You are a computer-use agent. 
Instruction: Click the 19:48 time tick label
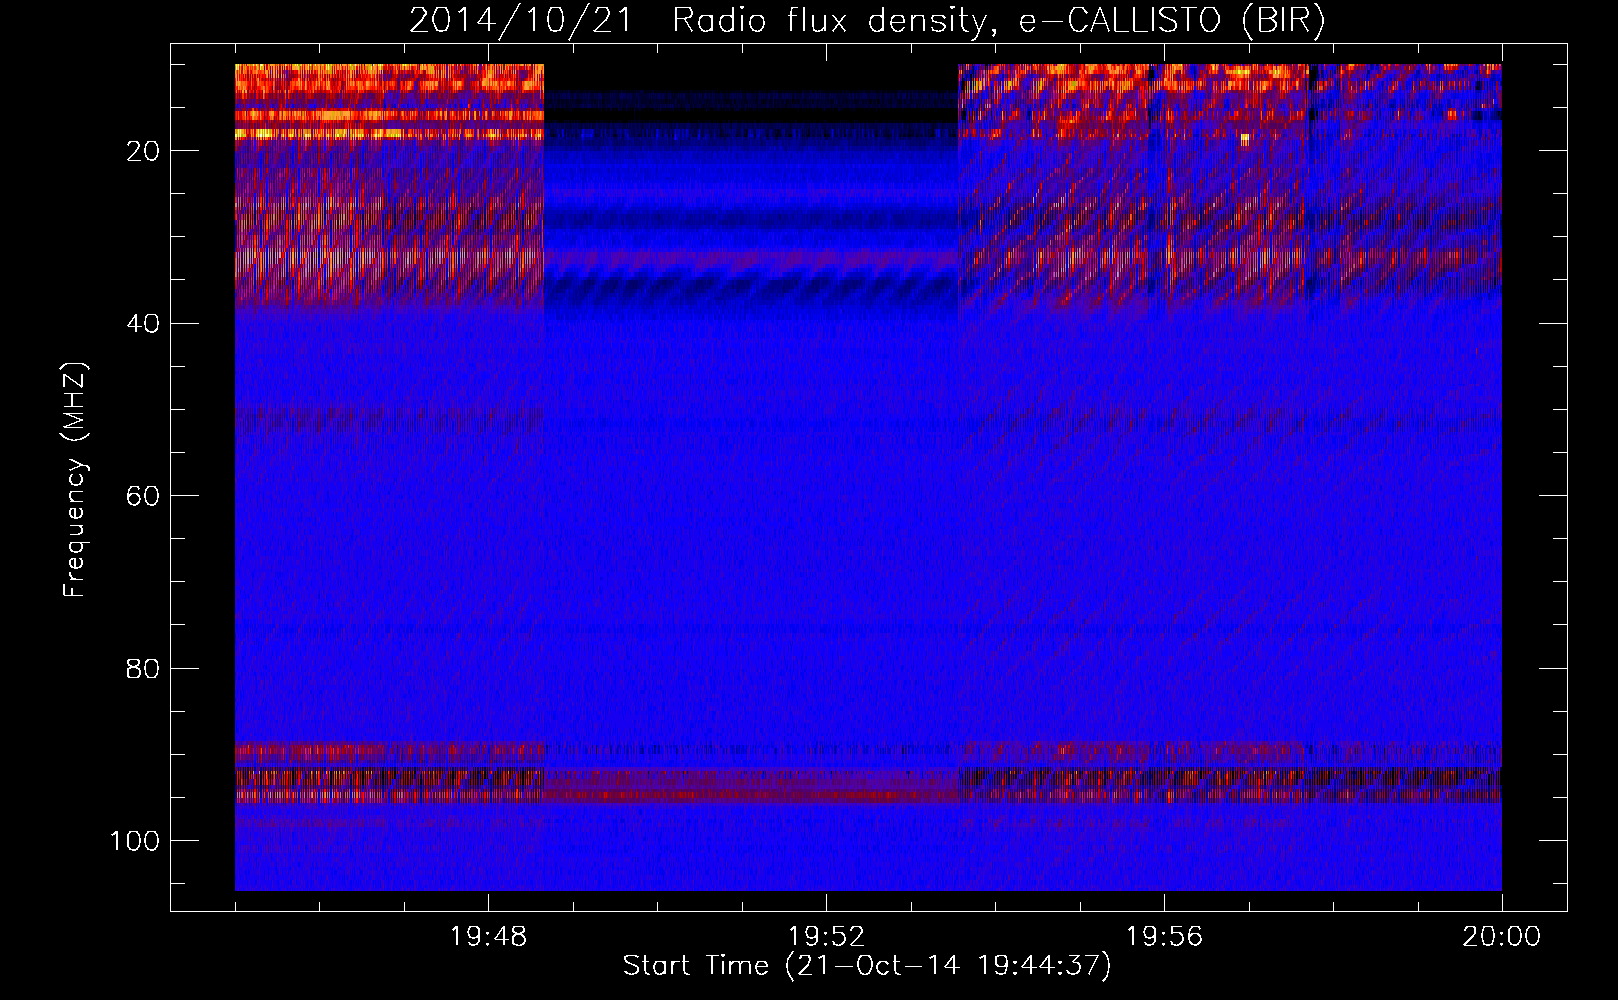488,937
